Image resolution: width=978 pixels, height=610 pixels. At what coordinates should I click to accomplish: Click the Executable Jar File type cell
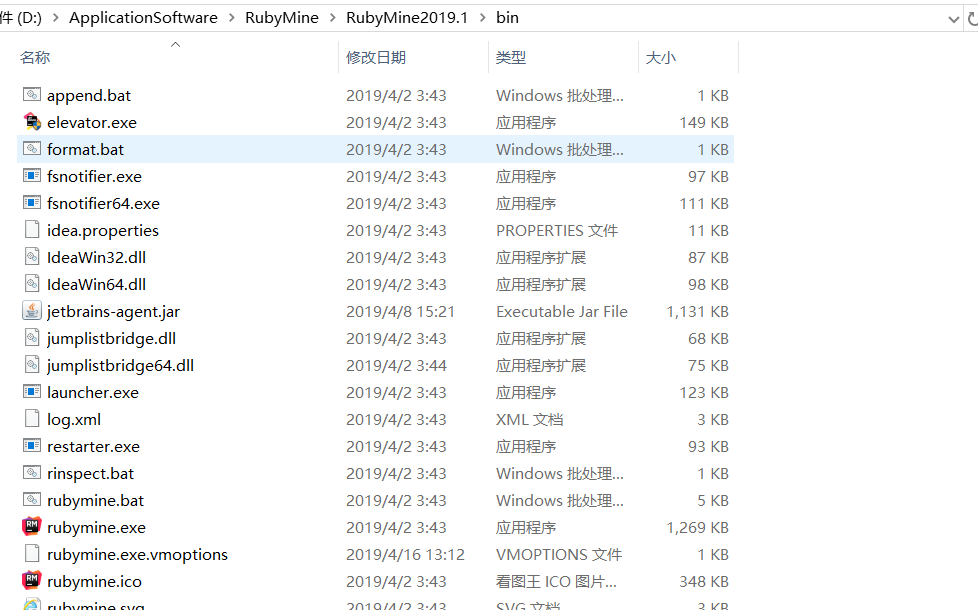pyautogui.click(x=562, y=311)
